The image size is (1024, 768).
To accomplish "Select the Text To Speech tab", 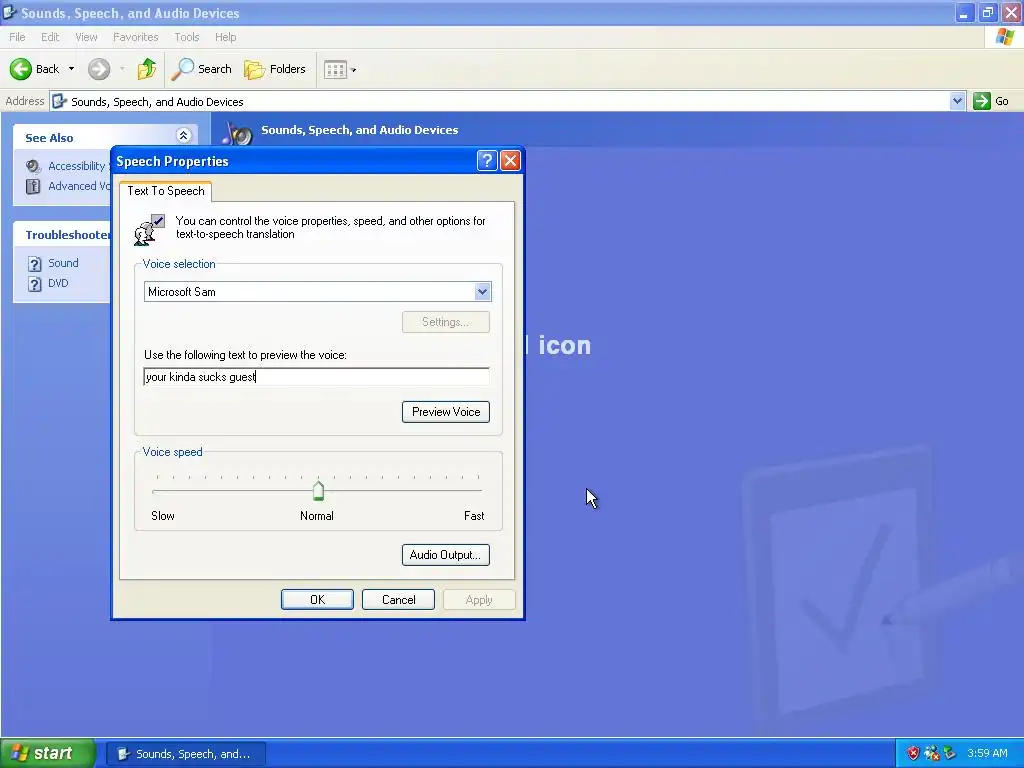I will tap(166, 191).
